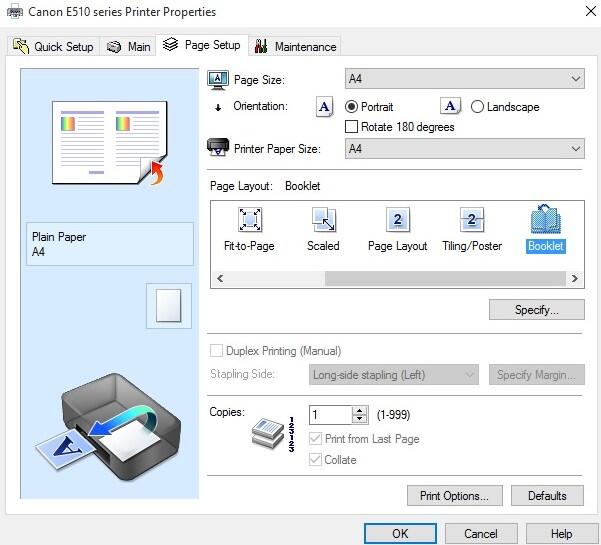Click the Copies number input field
601x545 pixels.
330,415
